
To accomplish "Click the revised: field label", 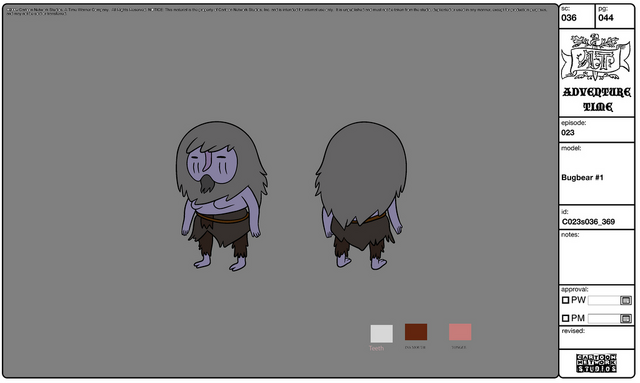I will point(573,331).
